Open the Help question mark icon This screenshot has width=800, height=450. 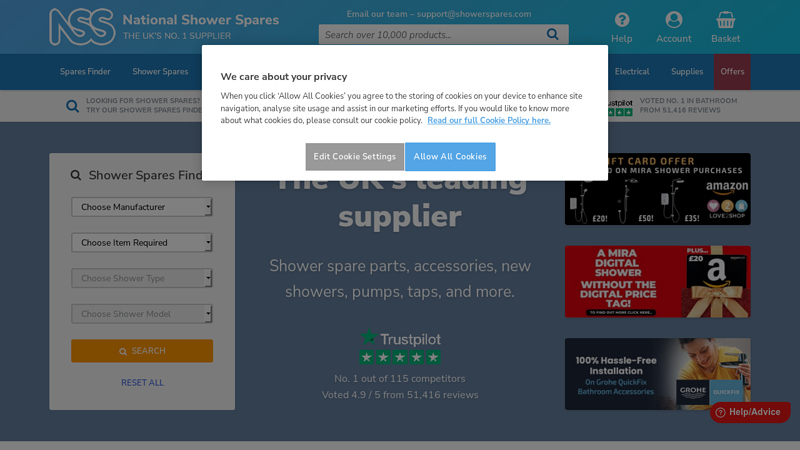coord(621,20)
